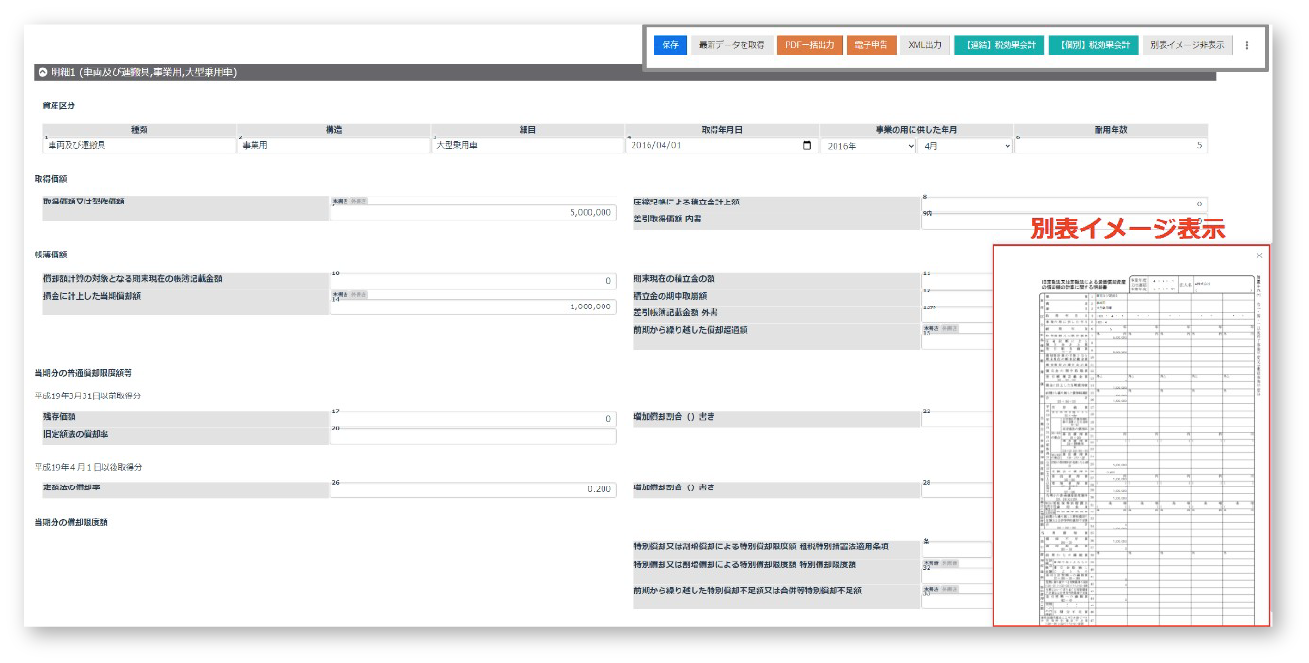The height and width of the screenshot is (663, 1309).
Task: Collapse the 明細1 section header chevron
Action: click(x=42, y=73)
